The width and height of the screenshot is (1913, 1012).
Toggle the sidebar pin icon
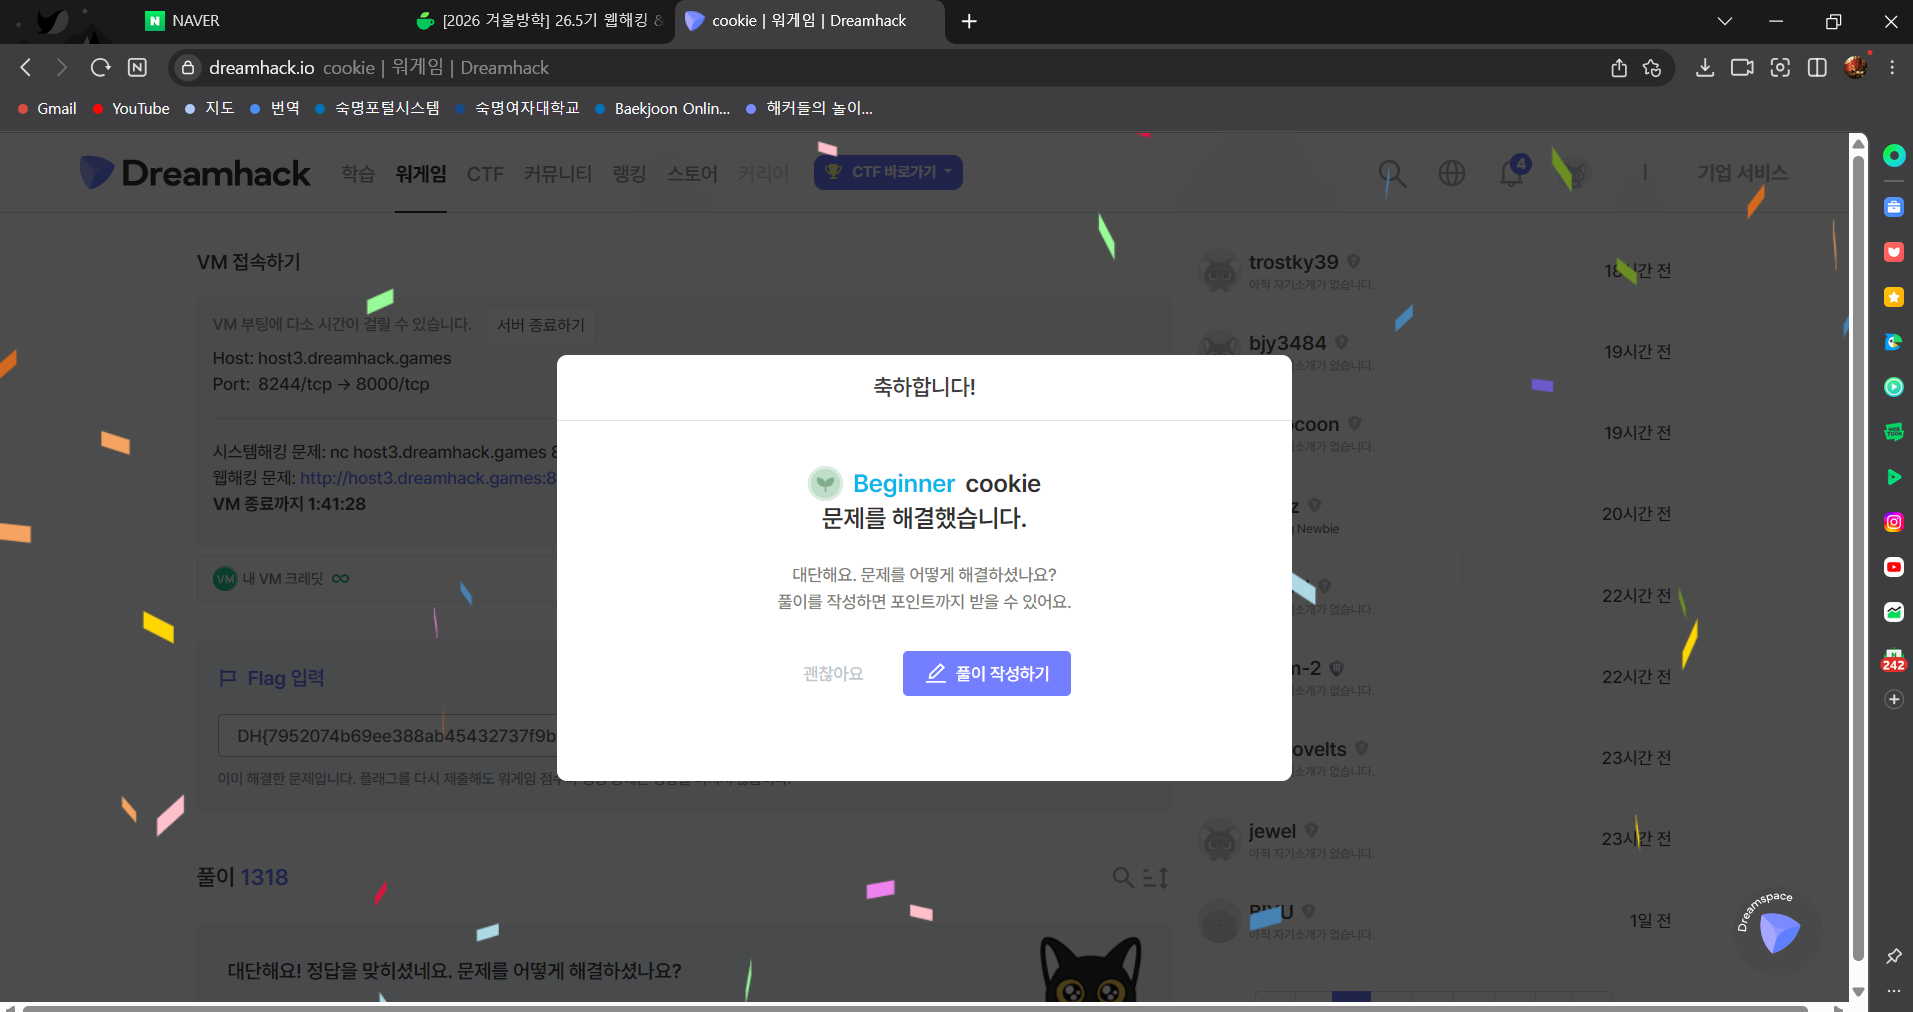pyautogui.click(x=1893, y=955)
